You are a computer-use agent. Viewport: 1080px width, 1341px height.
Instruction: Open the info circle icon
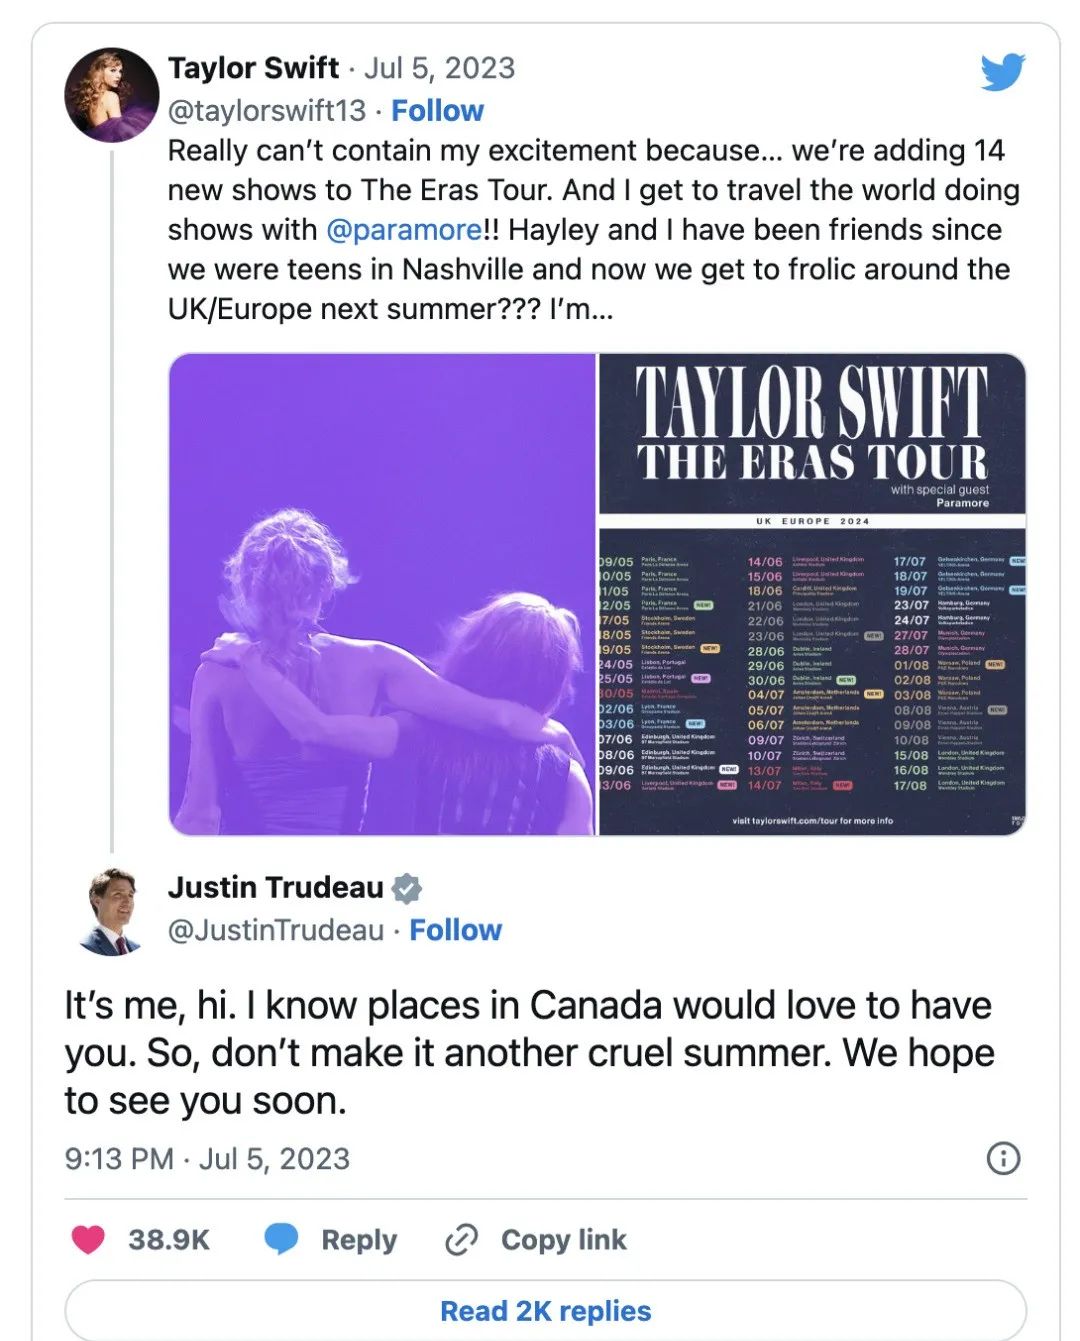pos(1003,1158)
